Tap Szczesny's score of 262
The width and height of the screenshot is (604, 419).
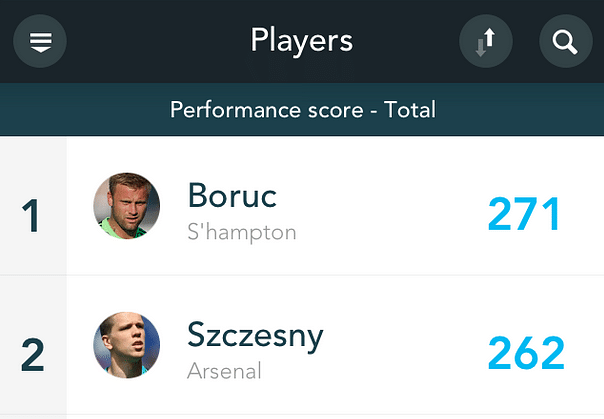[526, 354]
